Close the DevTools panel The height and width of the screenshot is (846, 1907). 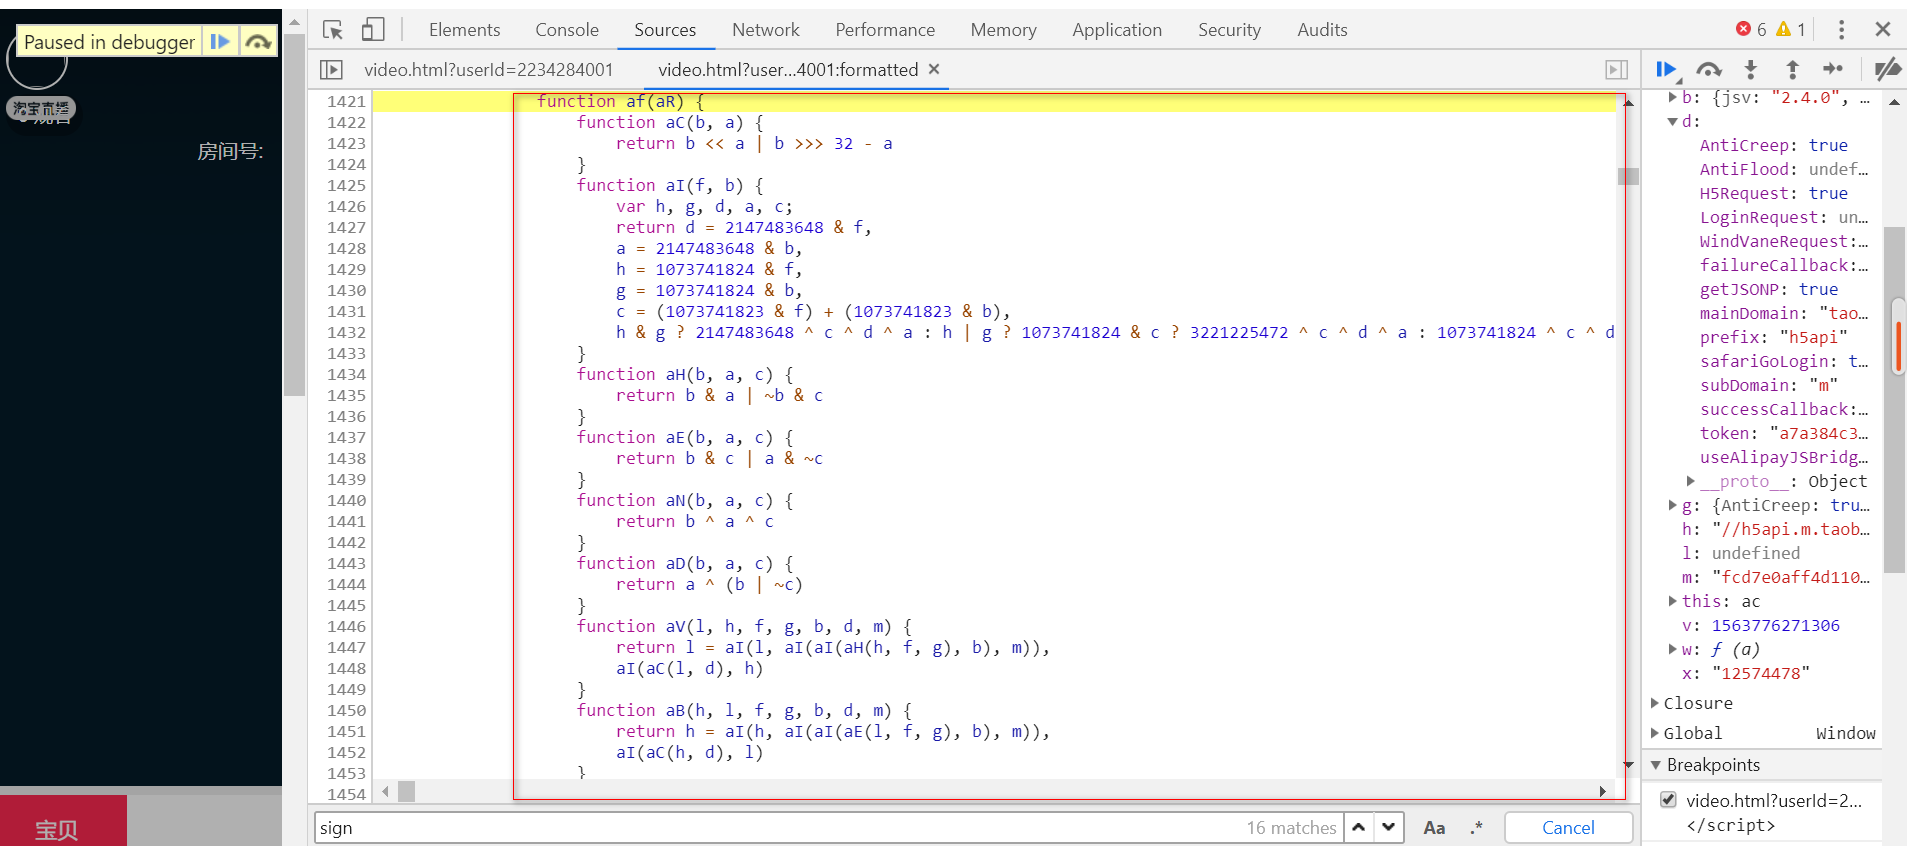tap(1883, 30)
